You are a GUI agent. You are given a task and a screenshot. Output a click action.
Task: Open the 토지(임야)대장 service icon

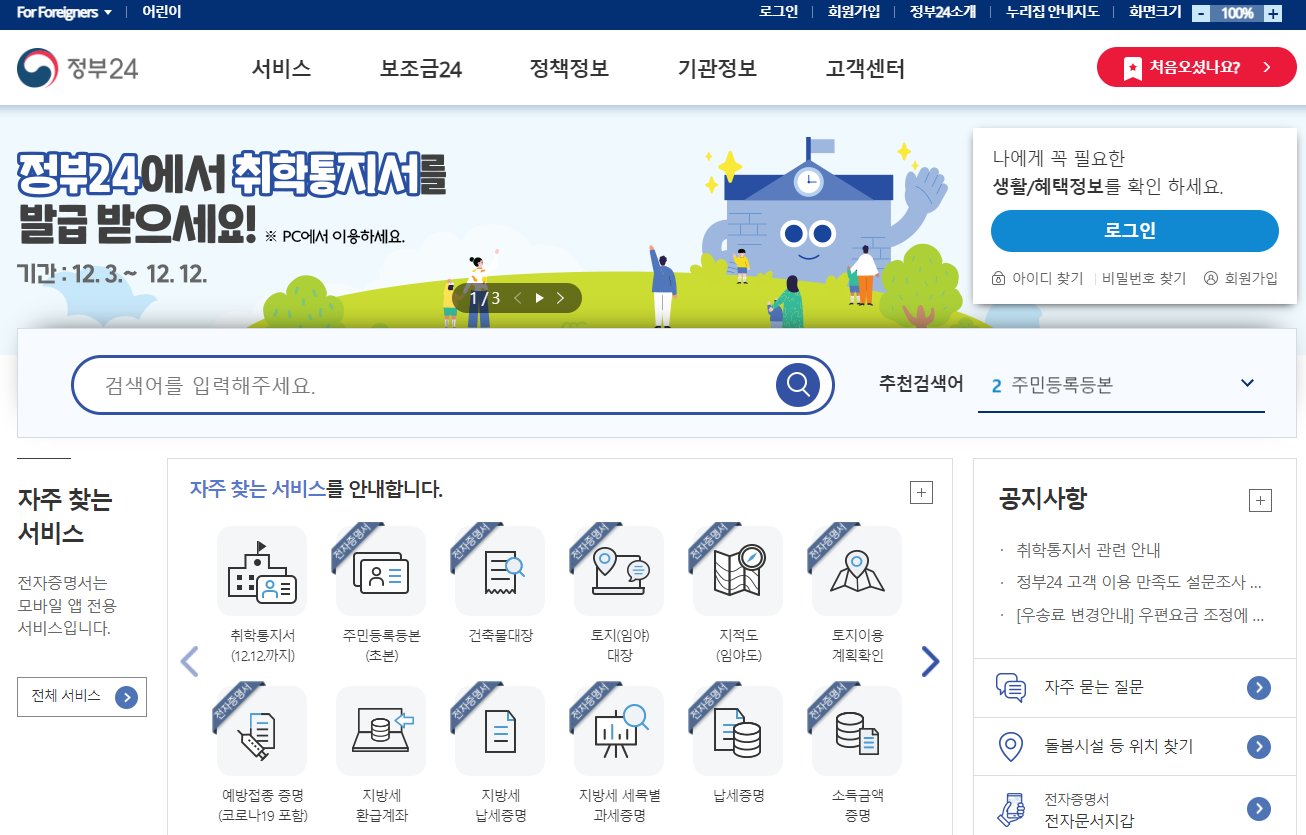point(619,571)
